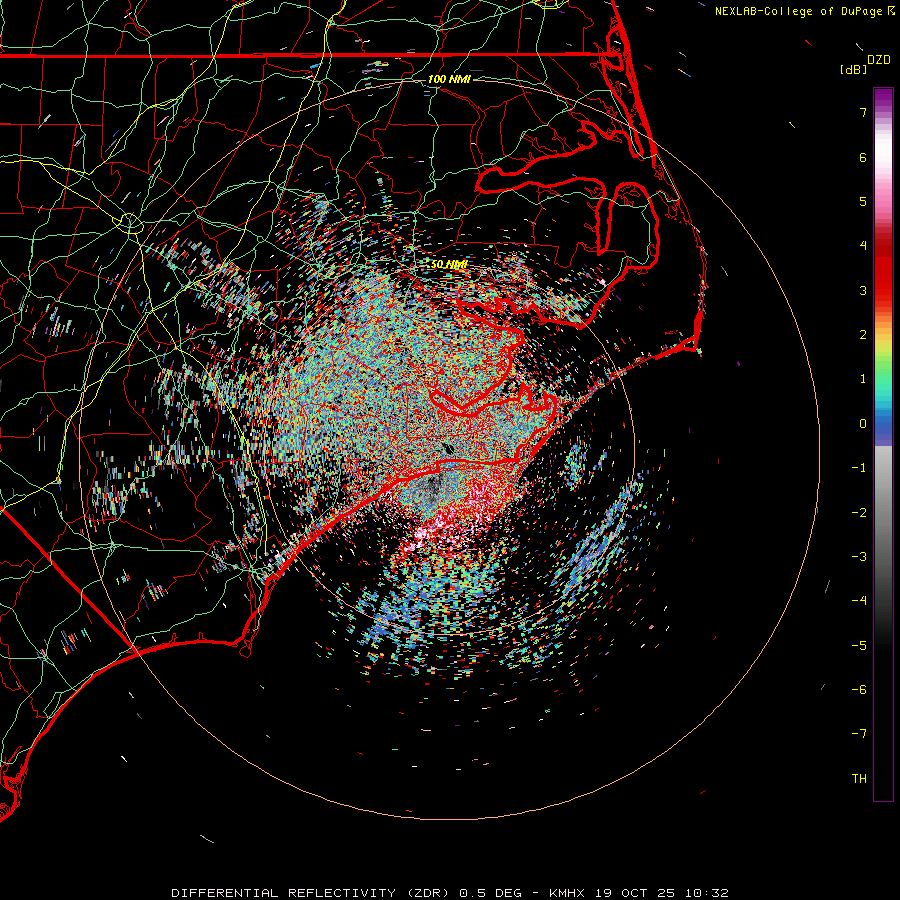
Task: Click the 50 NMI range ring label
Action: tap(449, 264)
